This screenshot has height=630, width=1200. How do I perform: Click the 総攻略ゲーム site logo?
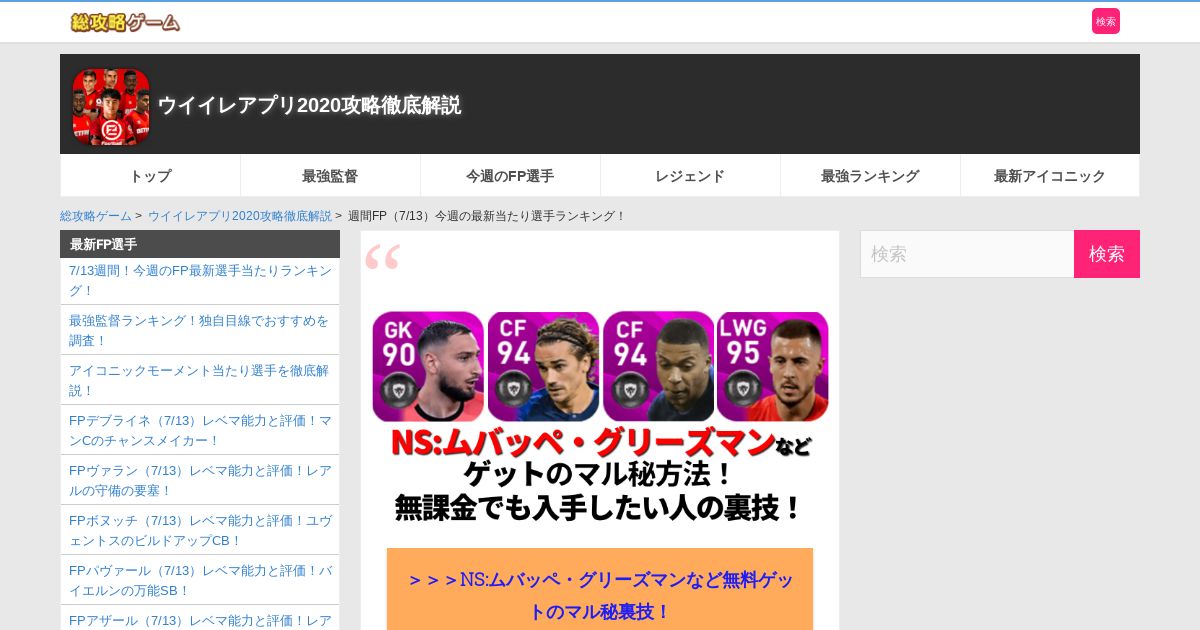(x=125, y=22)
